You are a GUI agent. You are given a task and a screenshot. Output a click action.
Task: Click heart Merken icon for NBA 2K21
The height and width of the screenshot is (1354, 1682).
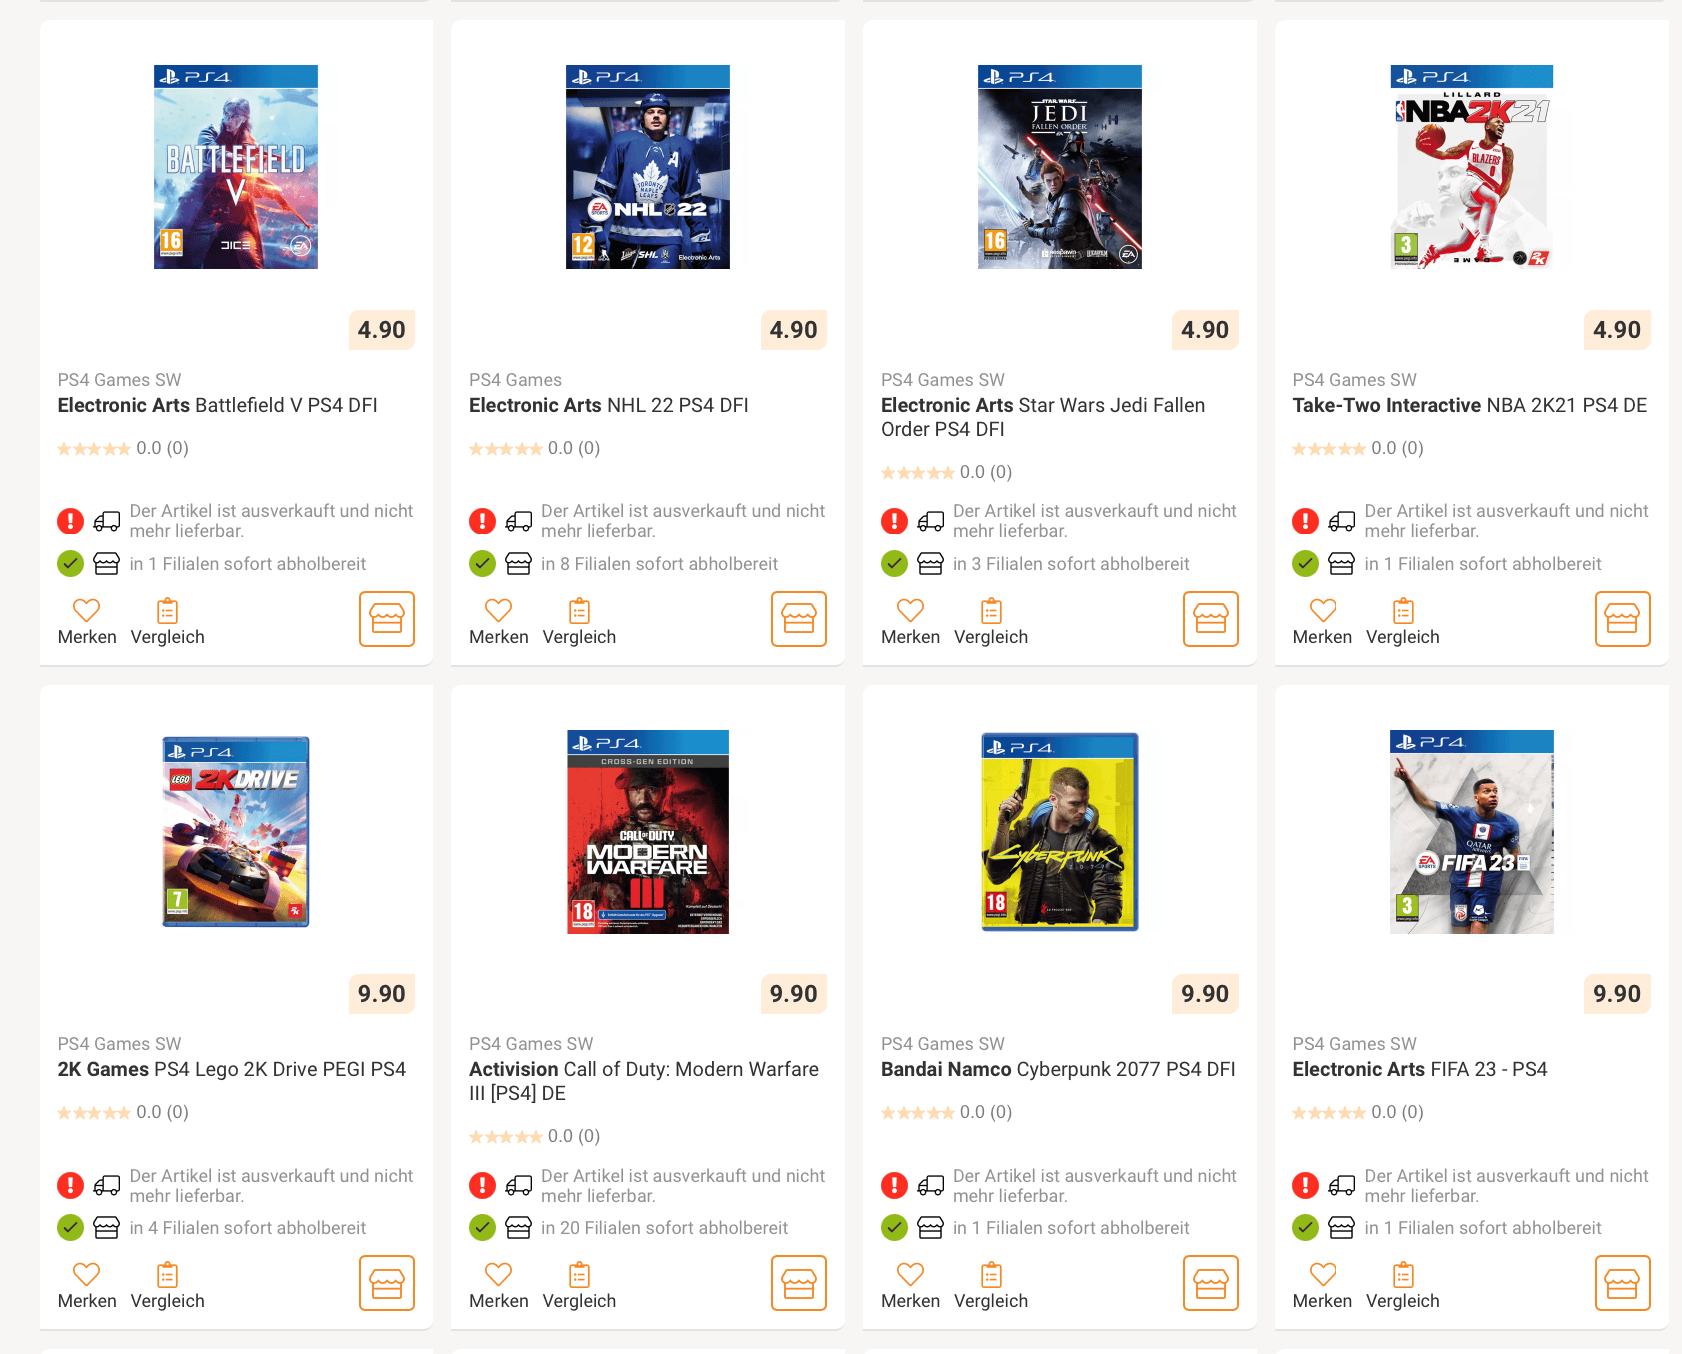pyautogui.click(x=1322, y=610)
